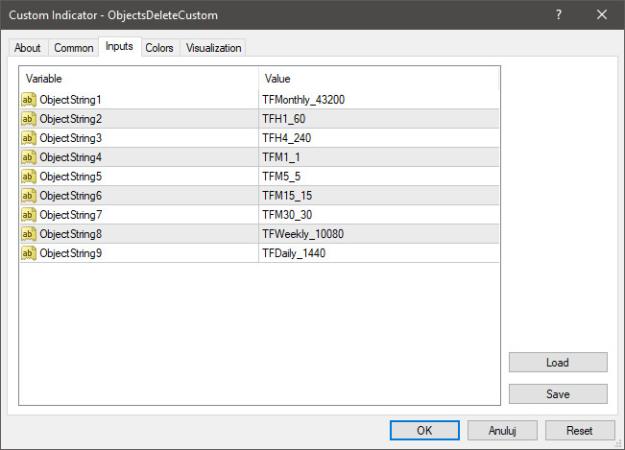Open the Visualization tab
This screenshot has height=450, width=625.
(x=214, y=48)
